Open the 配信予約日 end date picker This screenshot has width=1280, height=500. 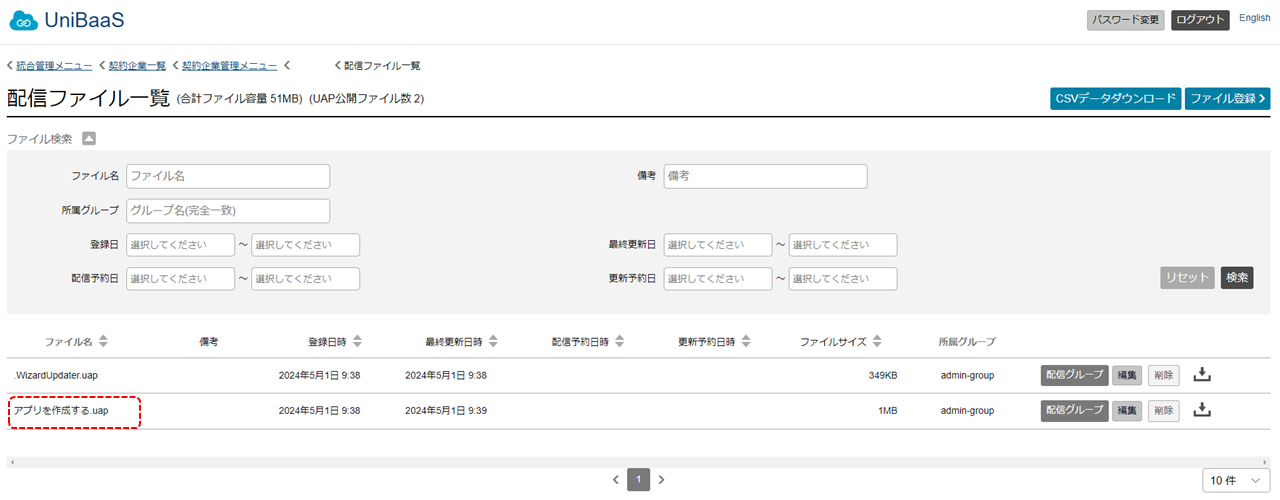click(x=305, y=279)
